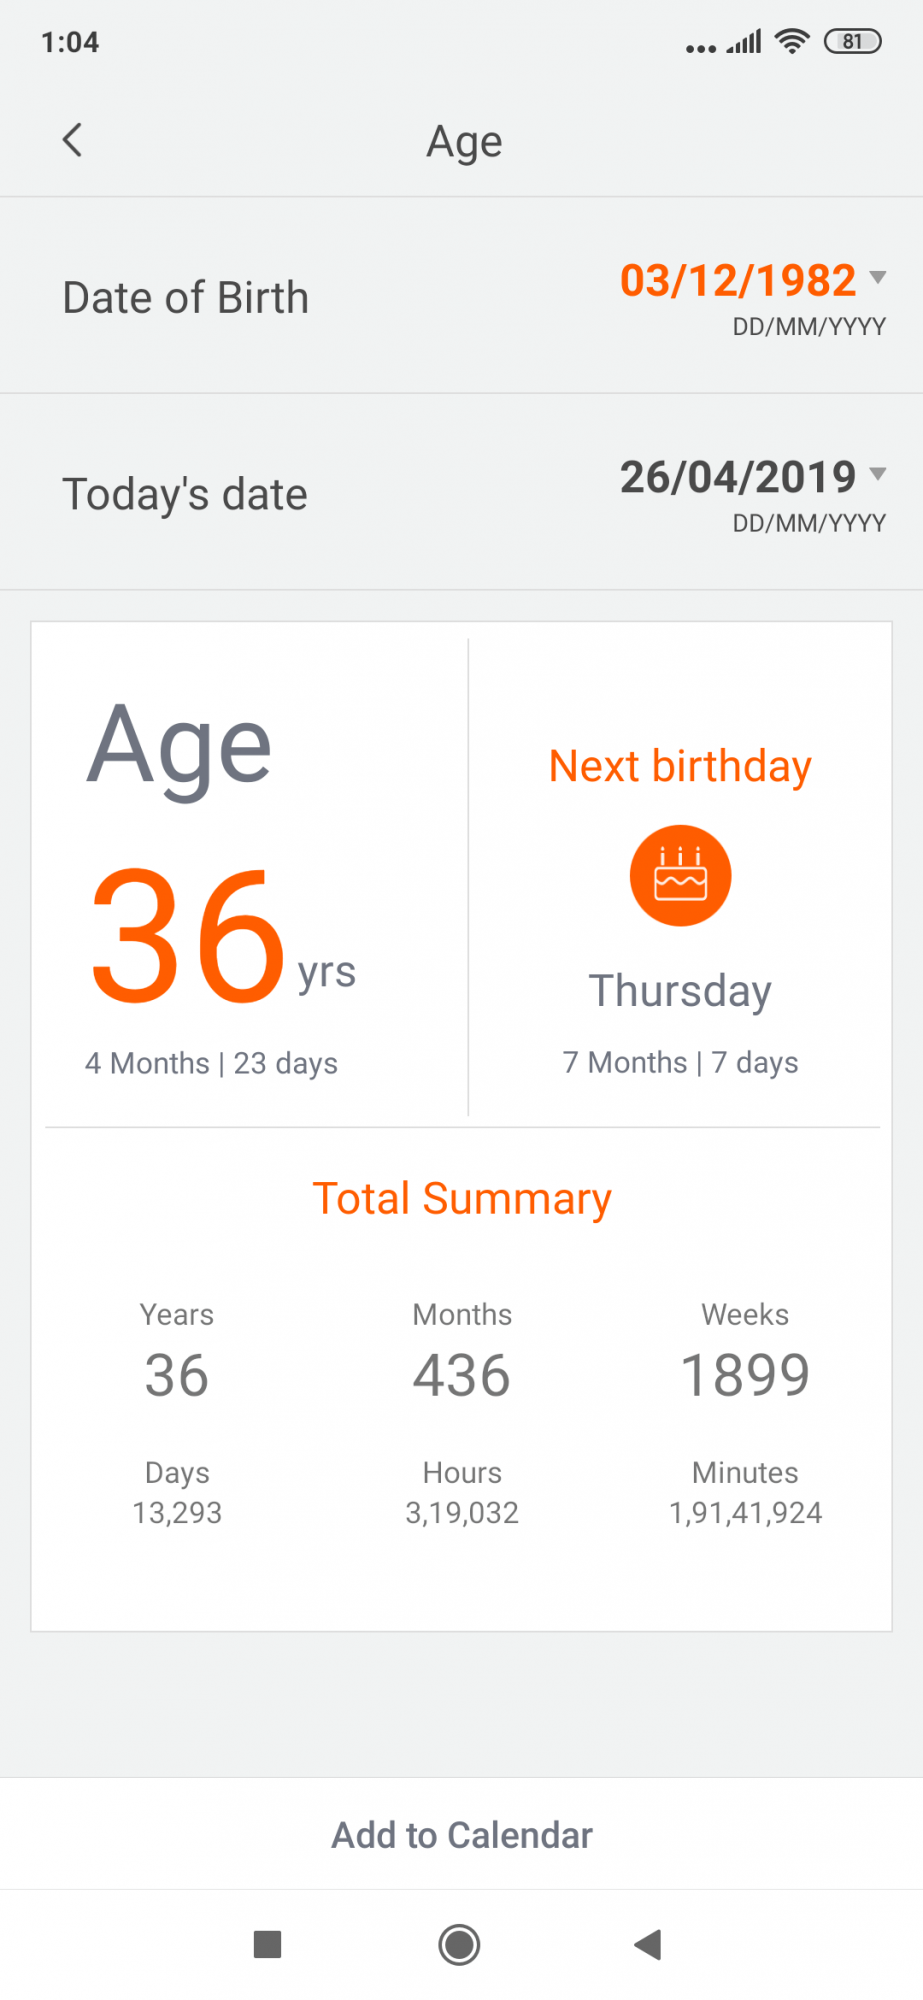Tap the battery indicator icon
923x2000 pixels.
(852, 41)
